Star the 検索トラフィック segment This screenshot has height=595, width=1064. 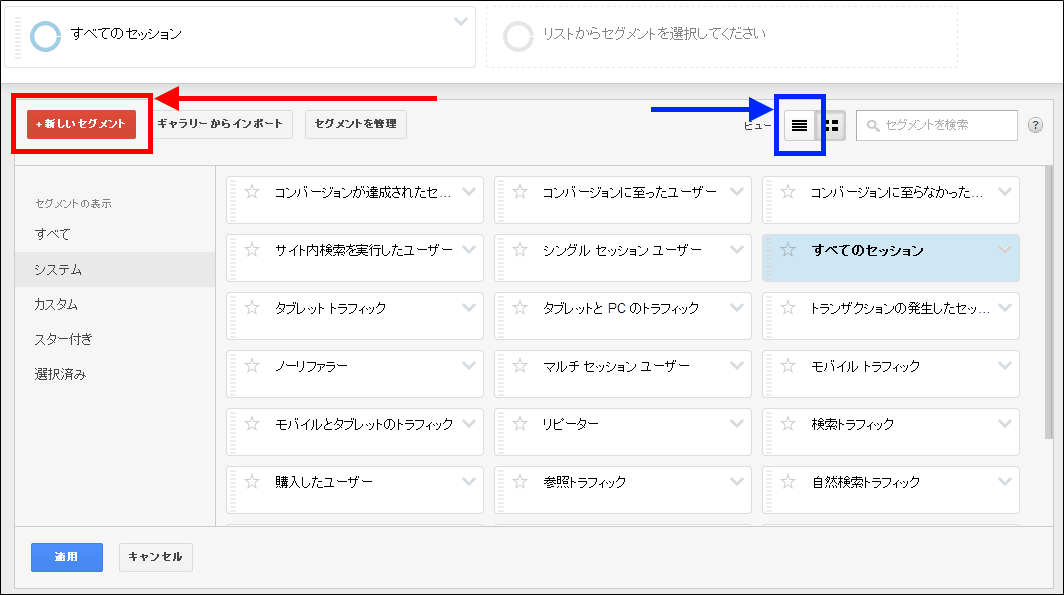click(788, 425)
